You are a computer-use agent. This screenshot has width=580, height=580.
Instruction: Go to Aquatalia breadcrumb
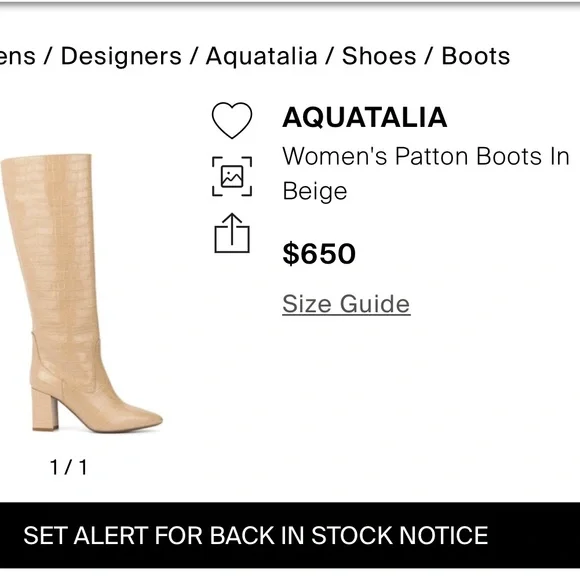262,56
